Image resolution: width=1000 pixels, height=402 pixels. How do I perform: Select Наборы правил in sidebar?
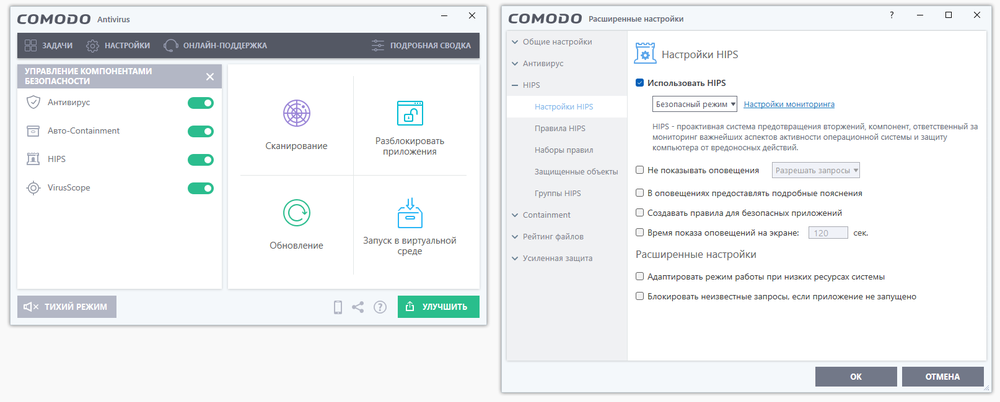click(566, 150)
